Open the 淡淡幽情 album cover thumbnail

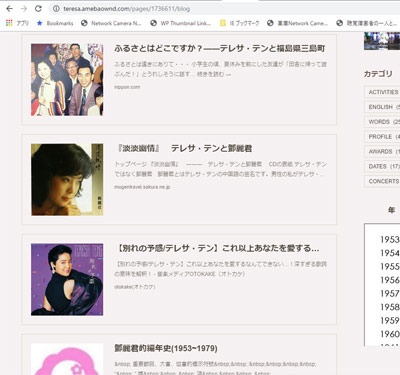[x=67, y=180]
